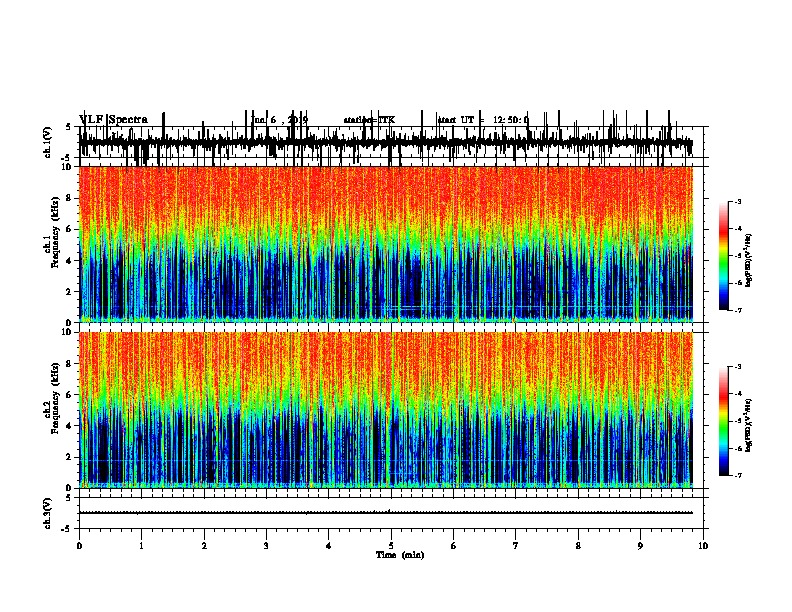Viewport: 792px width, 612px height.
Task: Click the ch.1 spectrogram color scale bar
Action: pyautogui.click(x=724, y=256)
